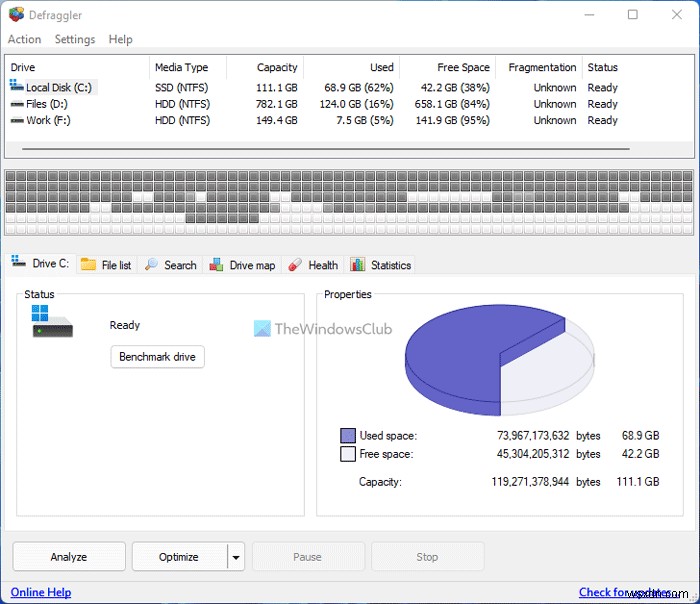Viewport: 700px width, 604px height.
Task: Click the Pause button
Action: pos(308,557)
